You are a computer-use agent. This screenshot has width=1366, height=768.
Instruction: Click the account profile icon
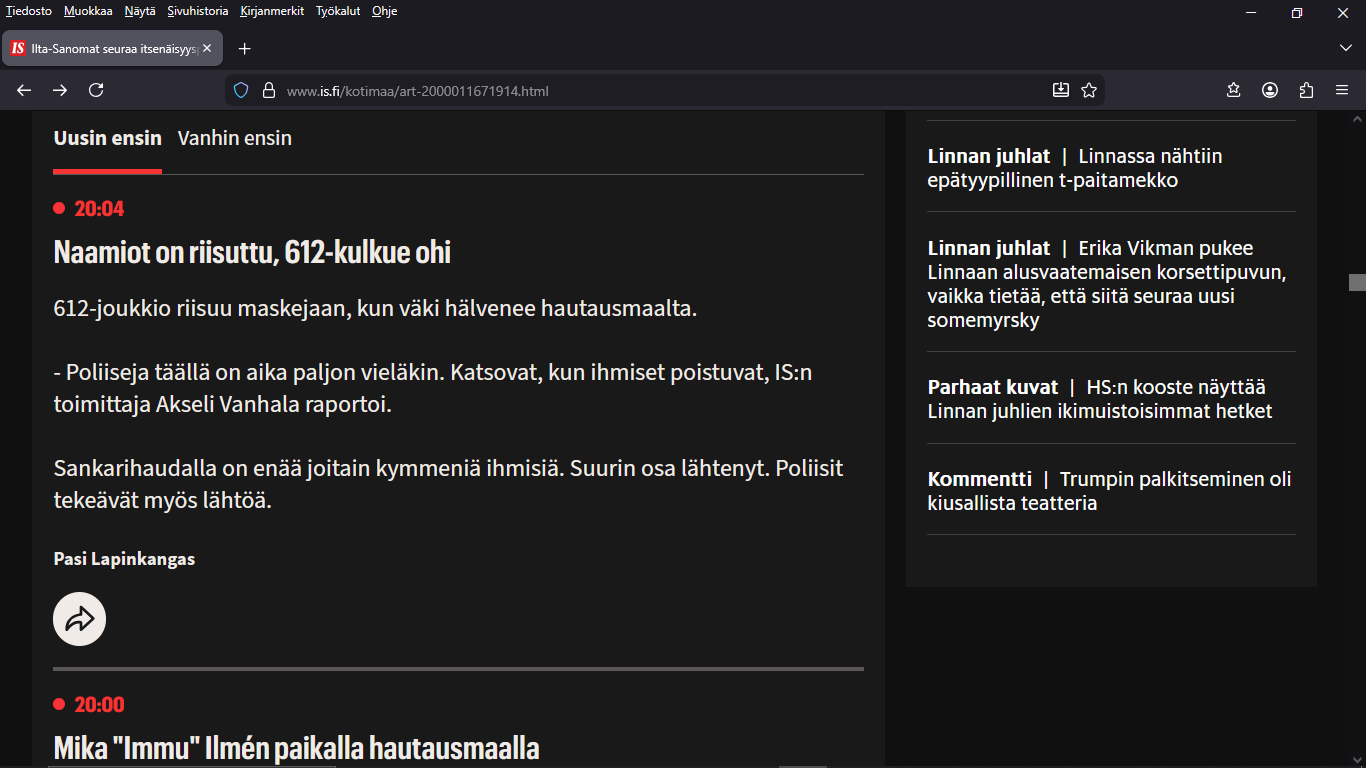1270,90
